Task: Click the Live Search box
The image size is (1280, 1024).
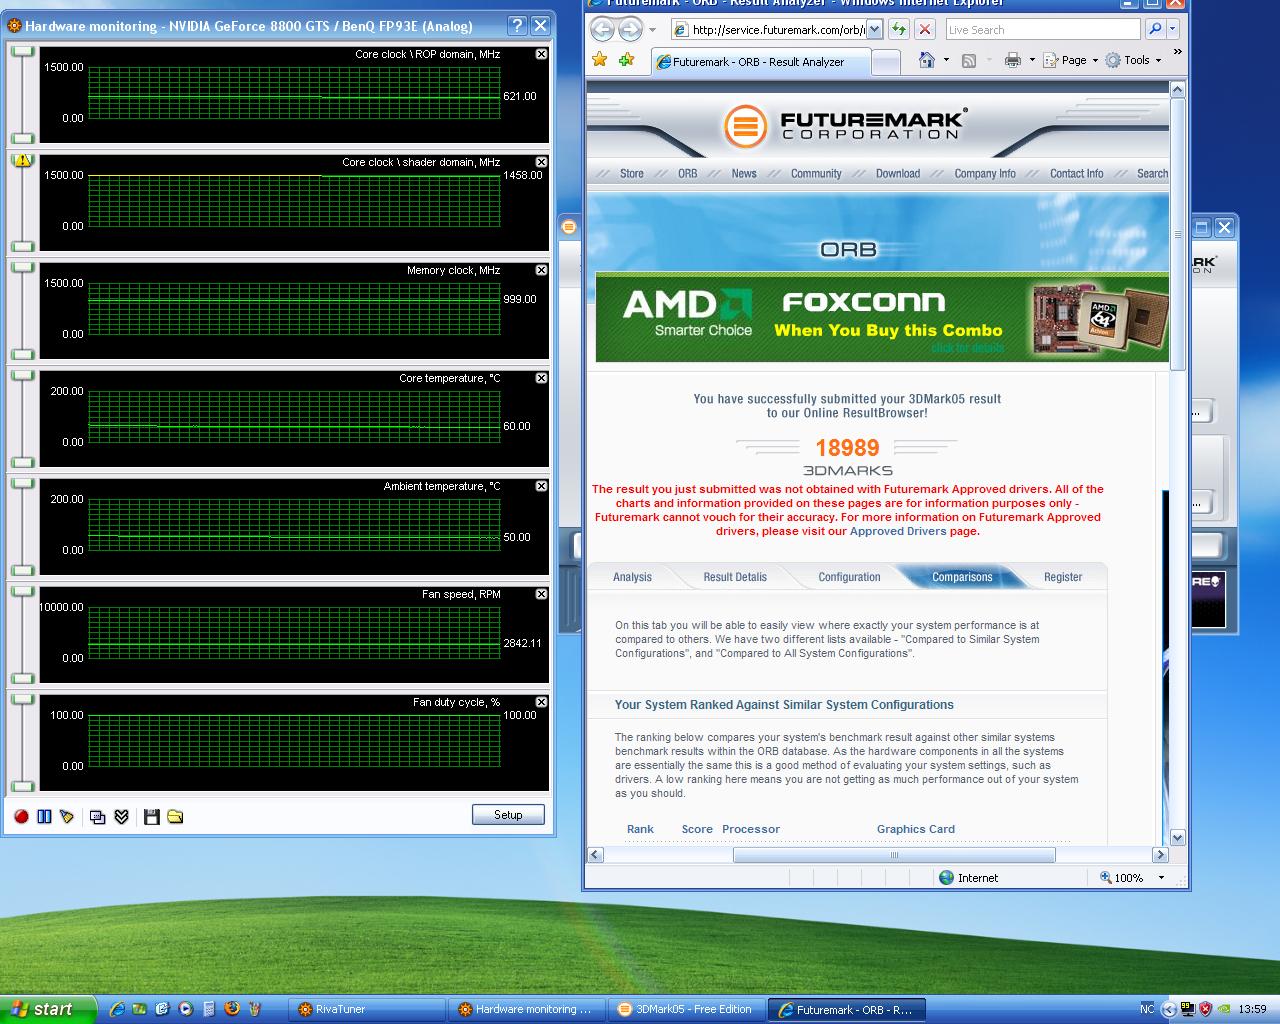Action: click(x=1042, y=30)
